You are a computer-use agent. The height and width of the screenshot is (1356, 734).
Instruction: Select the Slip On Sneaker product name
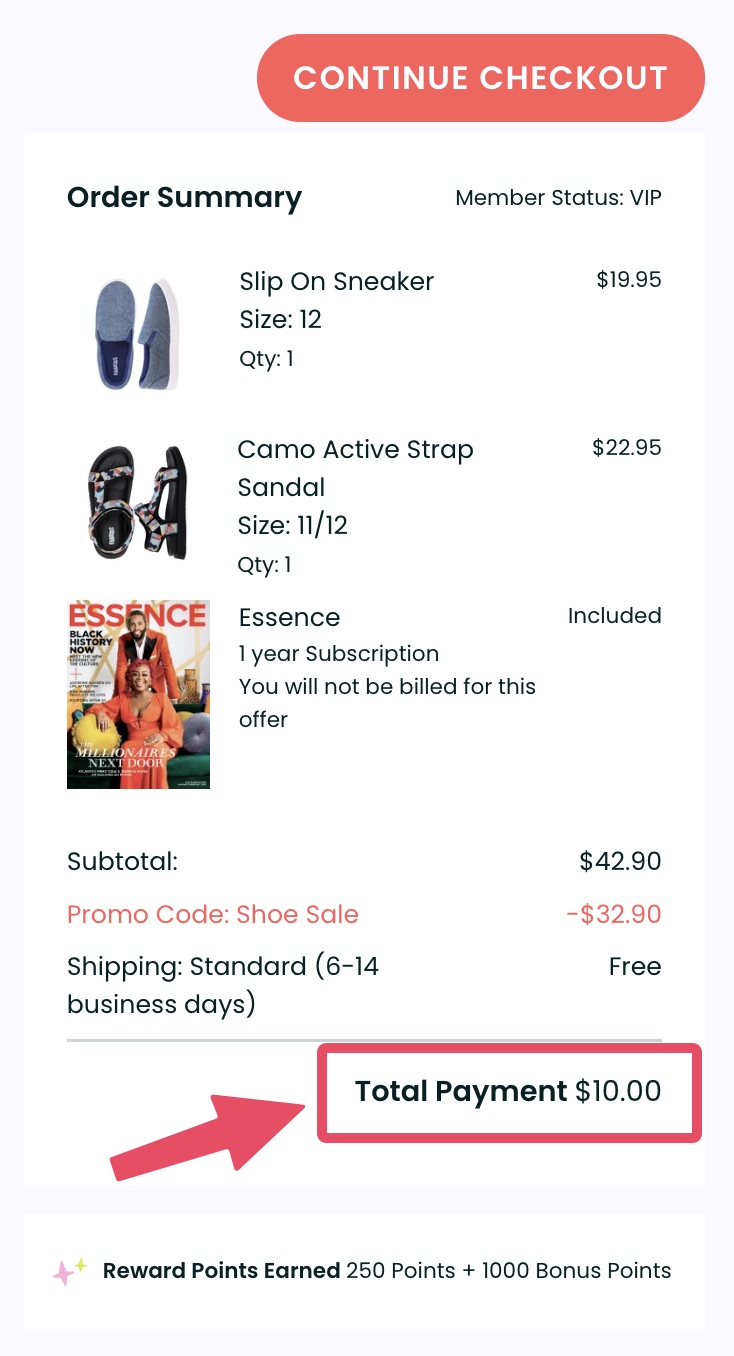point(336,282)
